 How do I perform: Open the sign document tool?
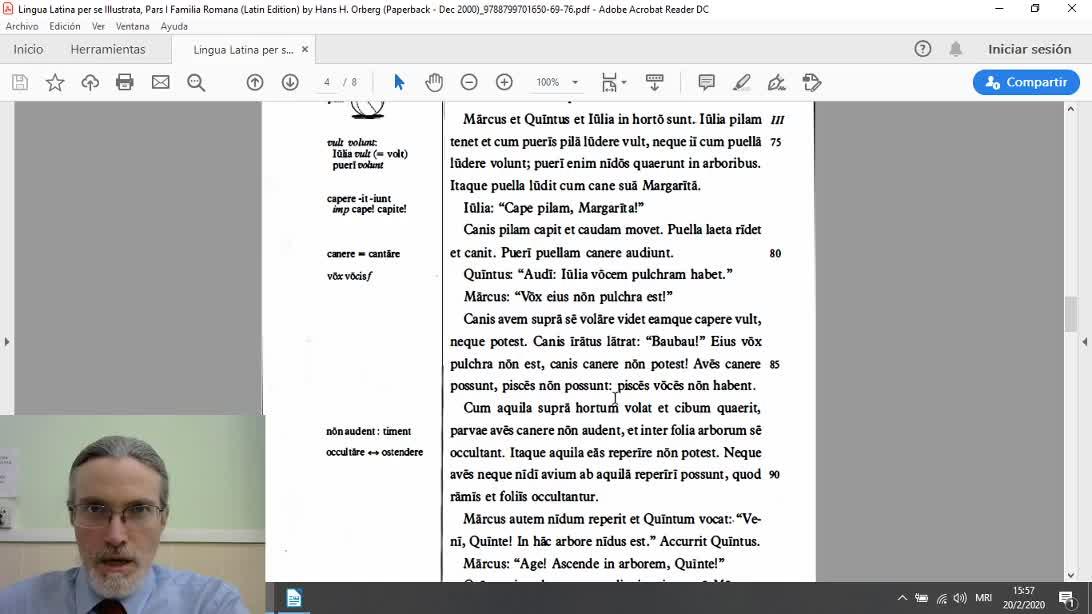[777, 82]
